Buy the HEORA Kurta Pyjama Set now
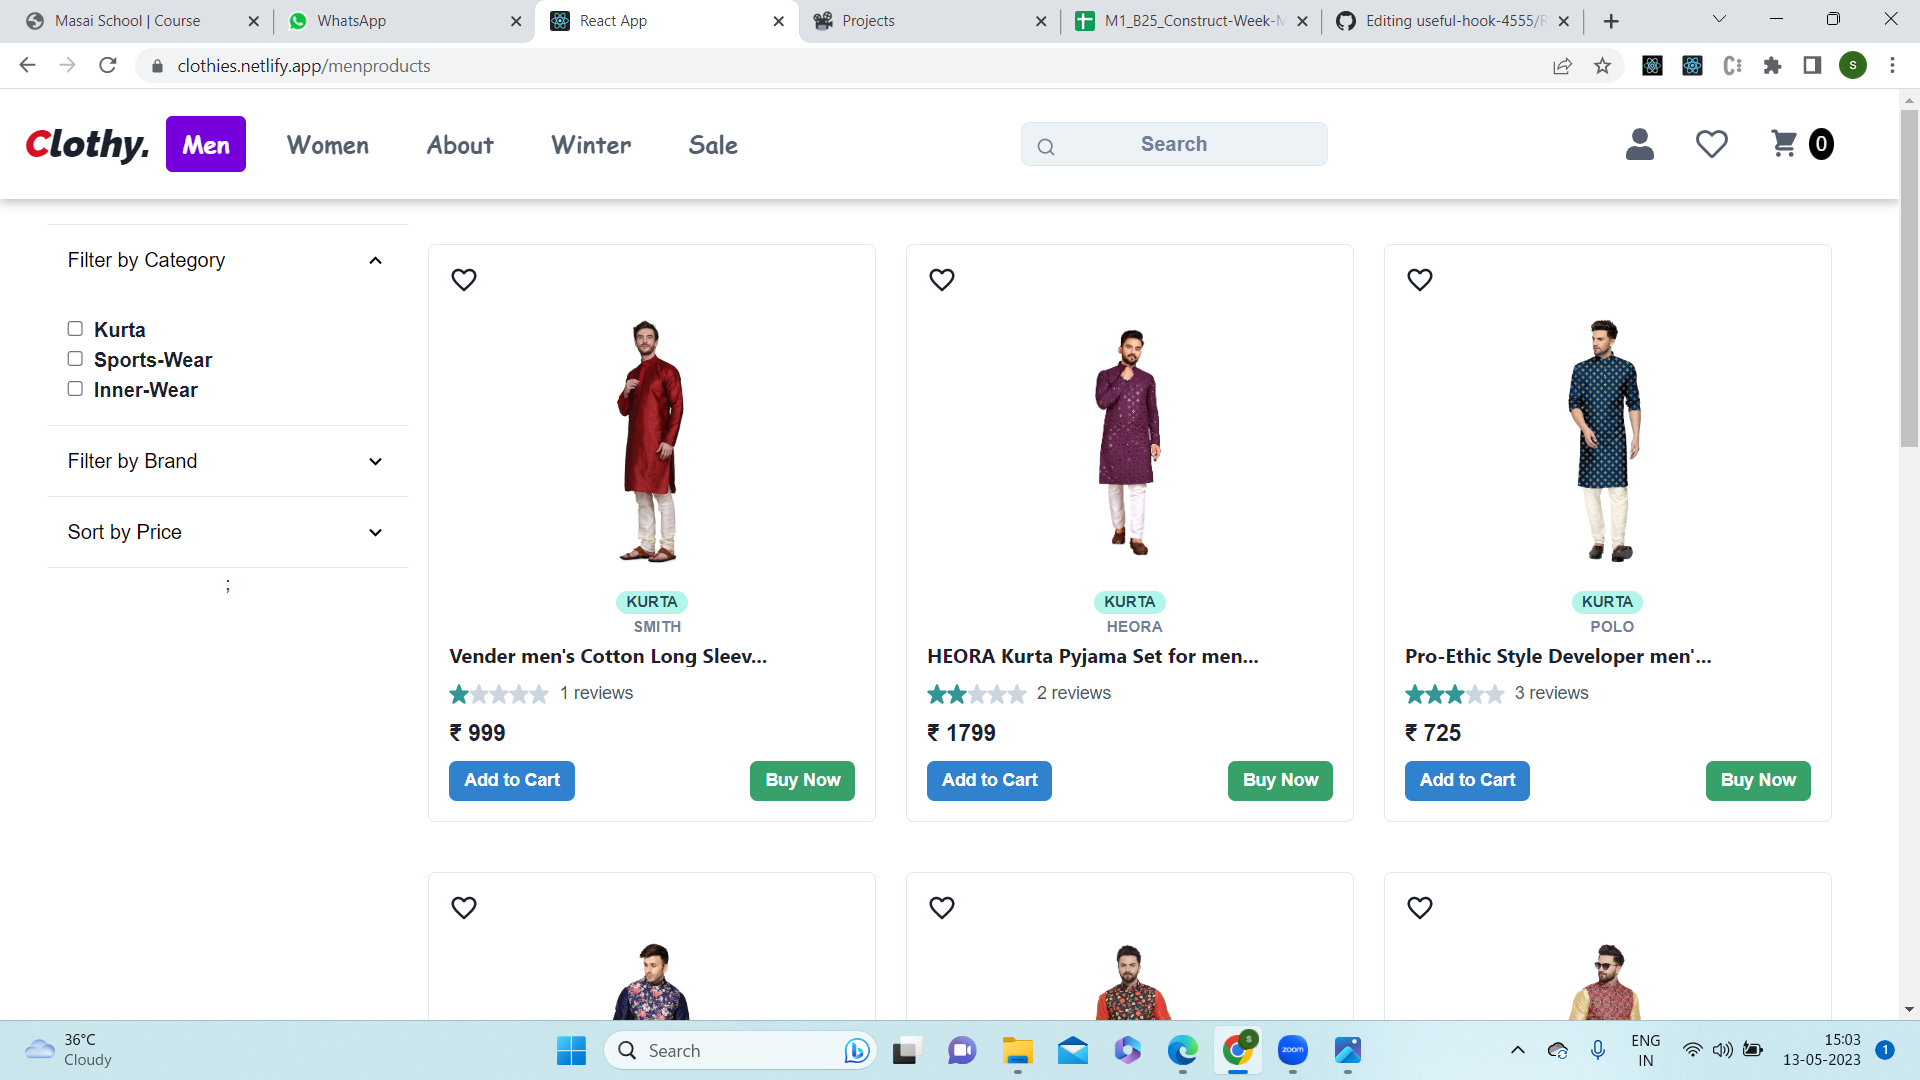1920x1080 pixels. click(x=1279, y=780)
